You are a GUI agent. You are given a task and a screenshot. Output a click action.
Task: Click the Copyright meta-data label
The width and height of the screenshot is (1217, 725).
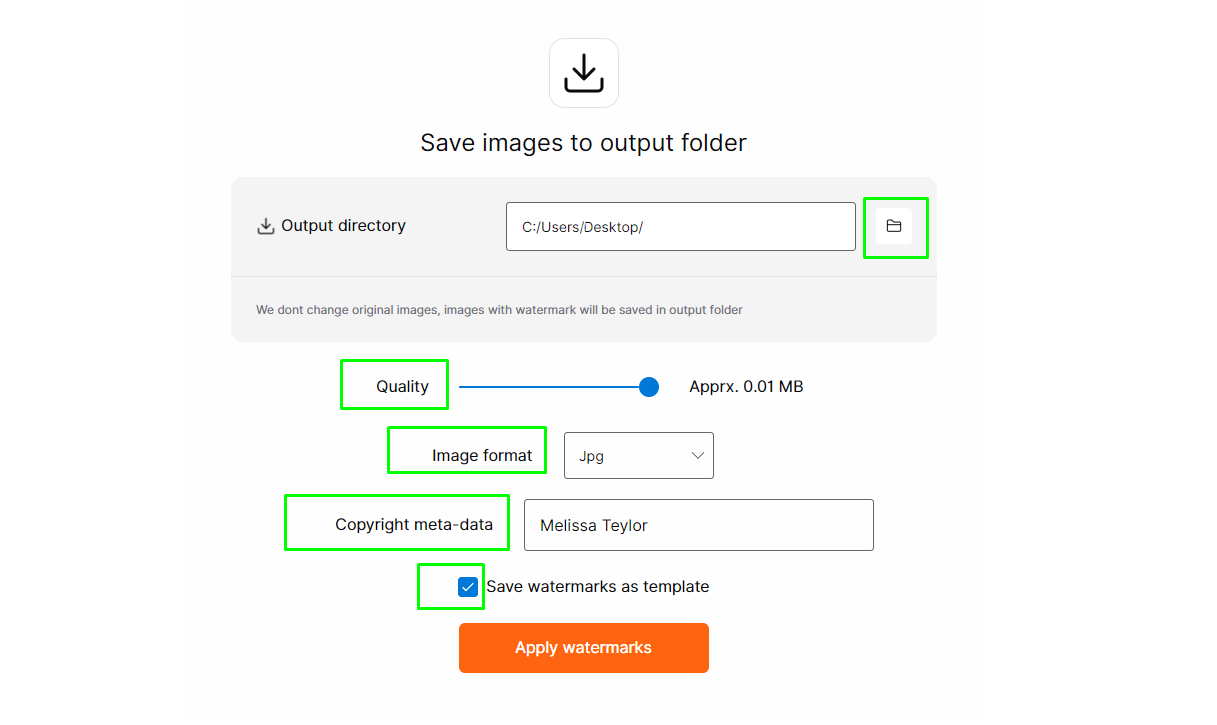(x=414, y=525)
